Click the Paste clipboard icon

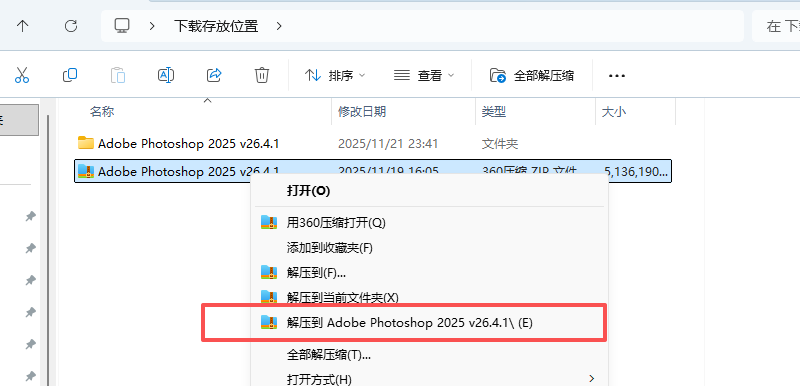(x=118, y=75)
